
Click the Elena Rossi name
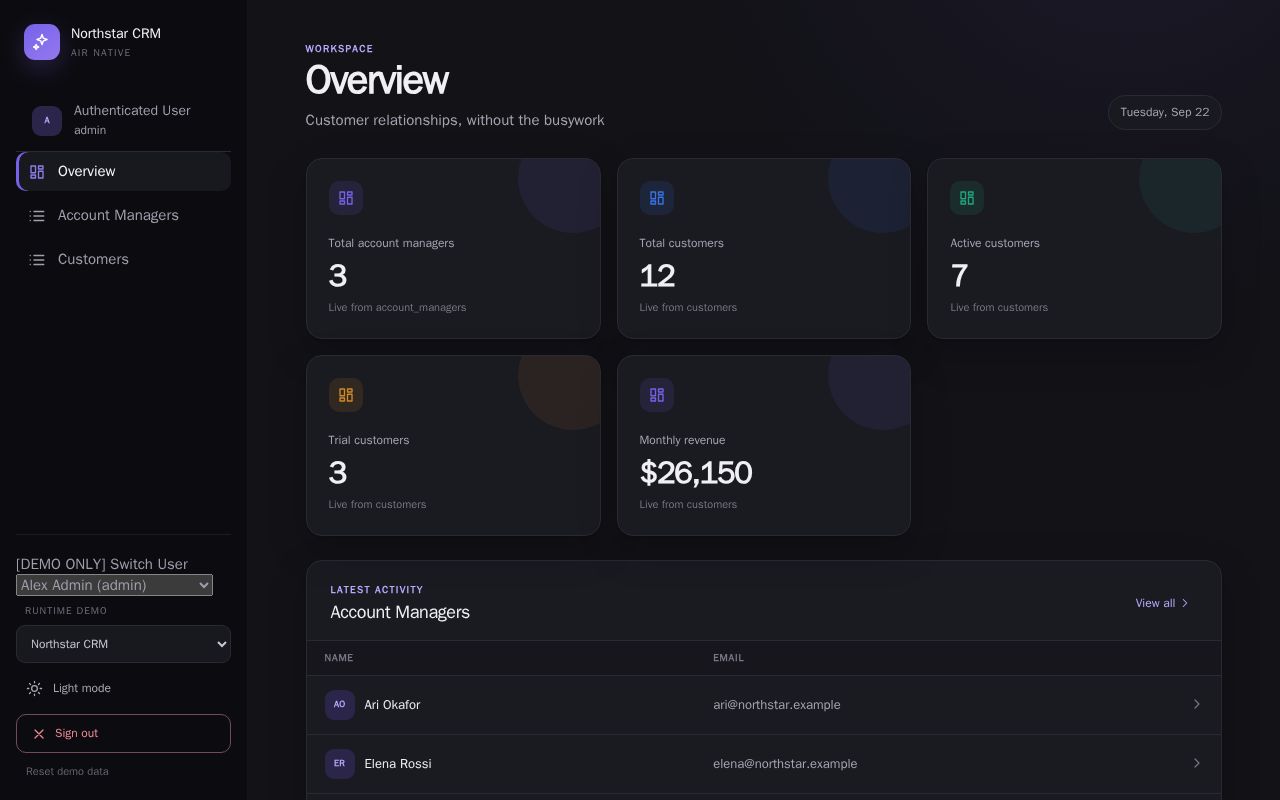398,764
